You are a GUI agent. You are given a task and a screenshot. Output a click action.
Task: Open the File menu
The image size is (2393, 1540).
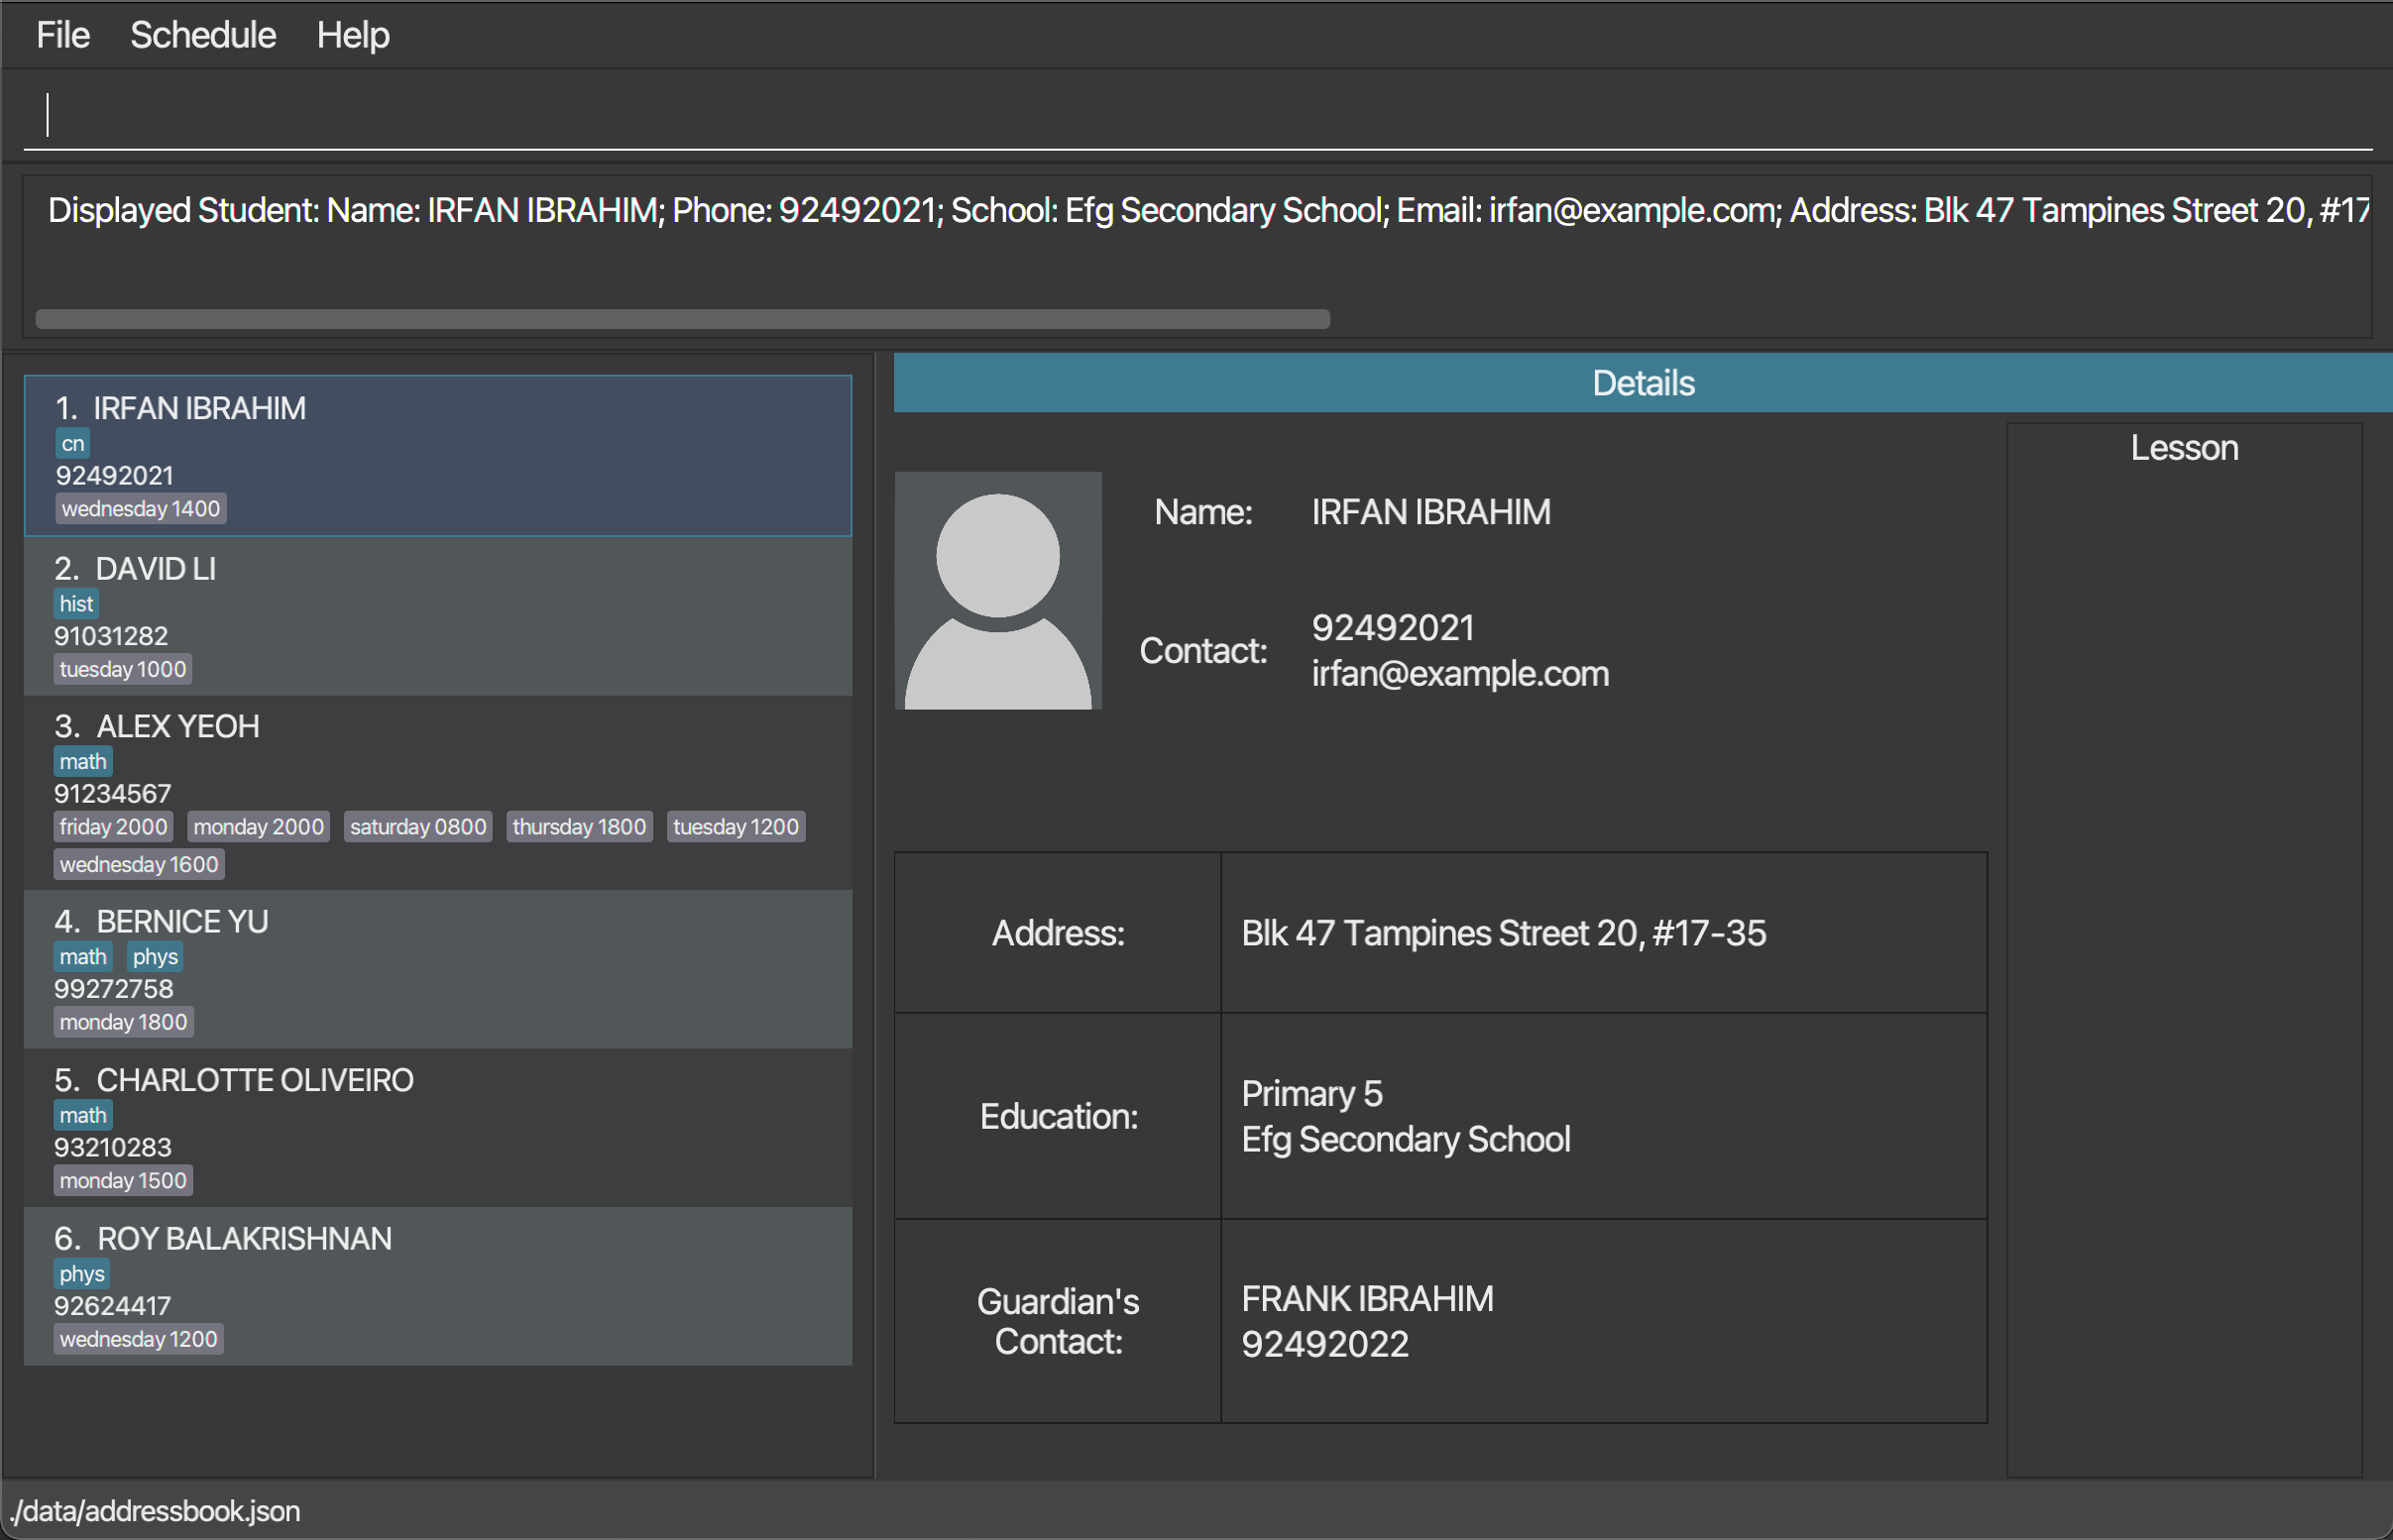pos(63,35)
